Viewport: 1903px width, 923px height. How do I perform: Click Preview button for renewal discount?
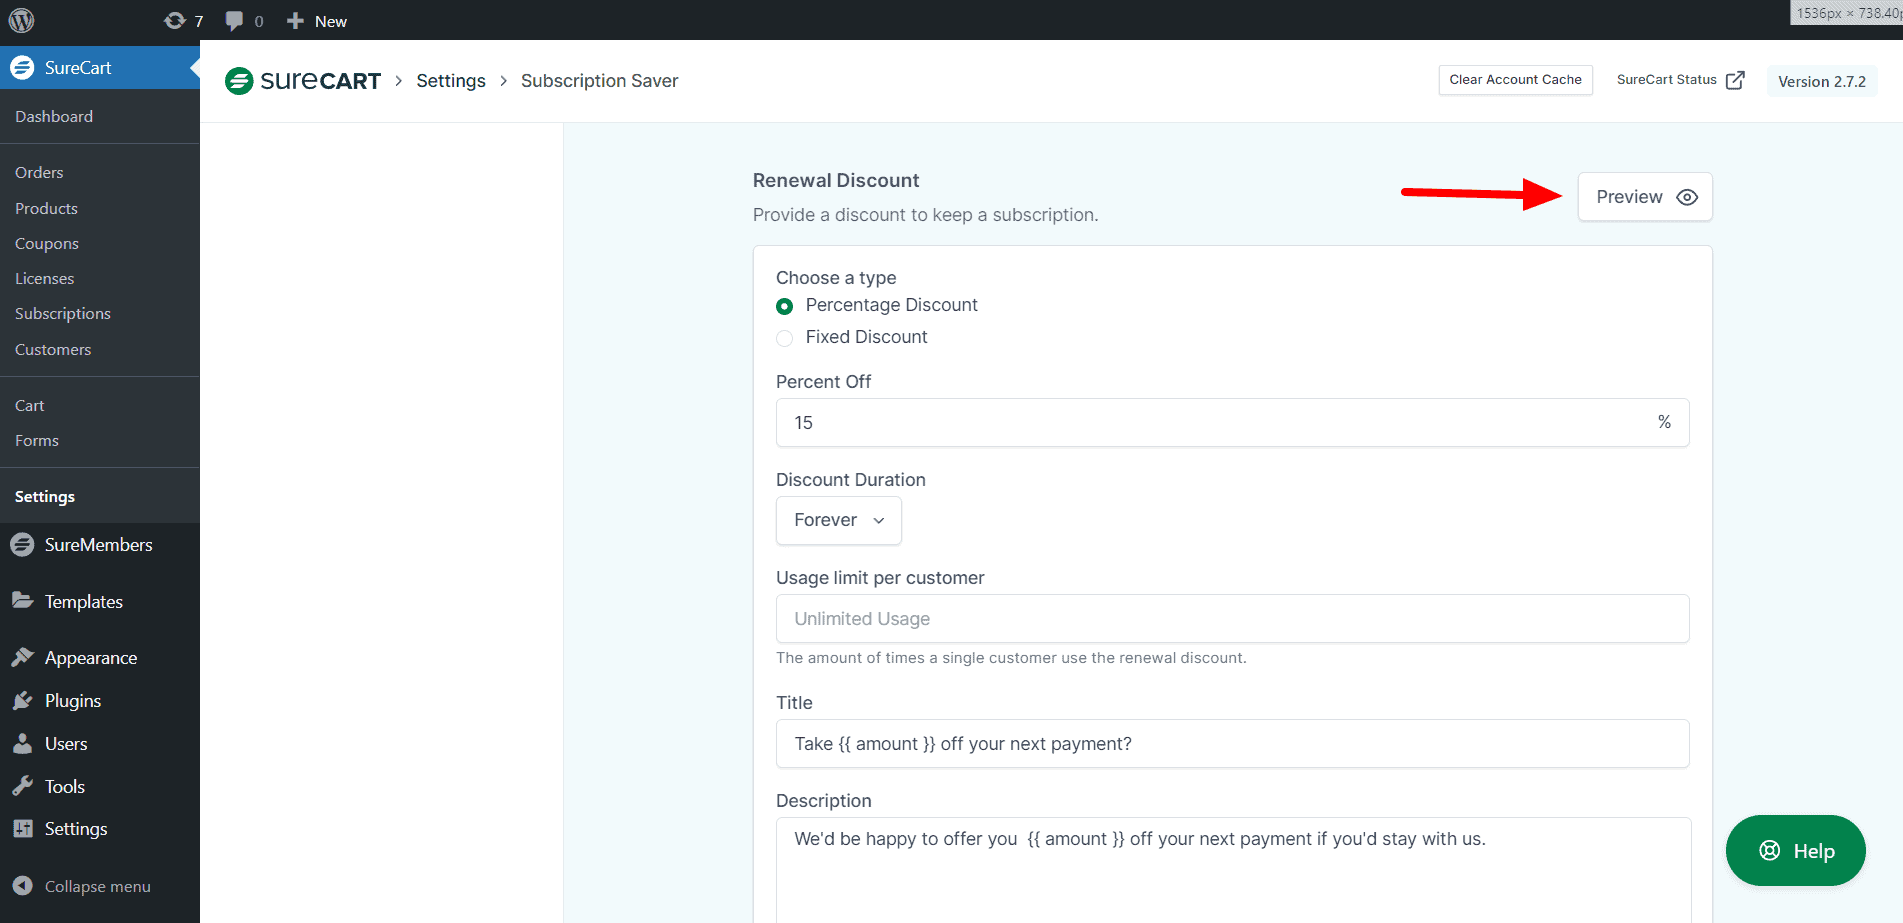point(1644,197)
